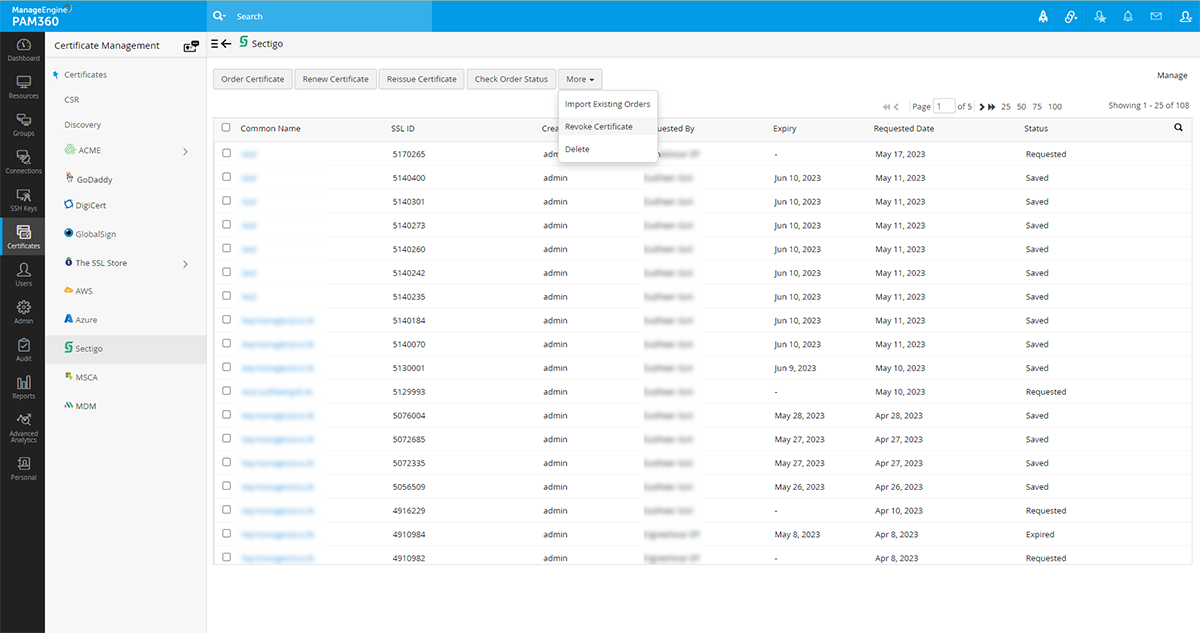Tick the checkbox for SSL ID 5170265
The height and width of the screenshot is (633, 1200).
(x=226, y=153)
